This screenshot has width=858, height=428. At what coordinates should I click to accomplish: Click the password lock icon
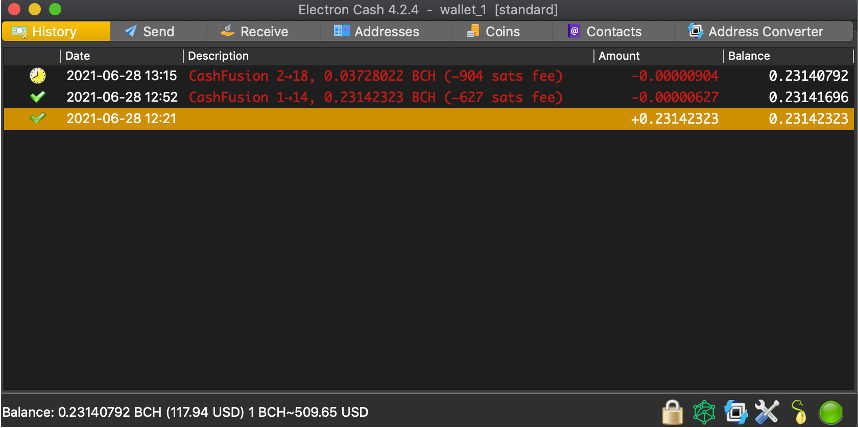coord(672,411)
